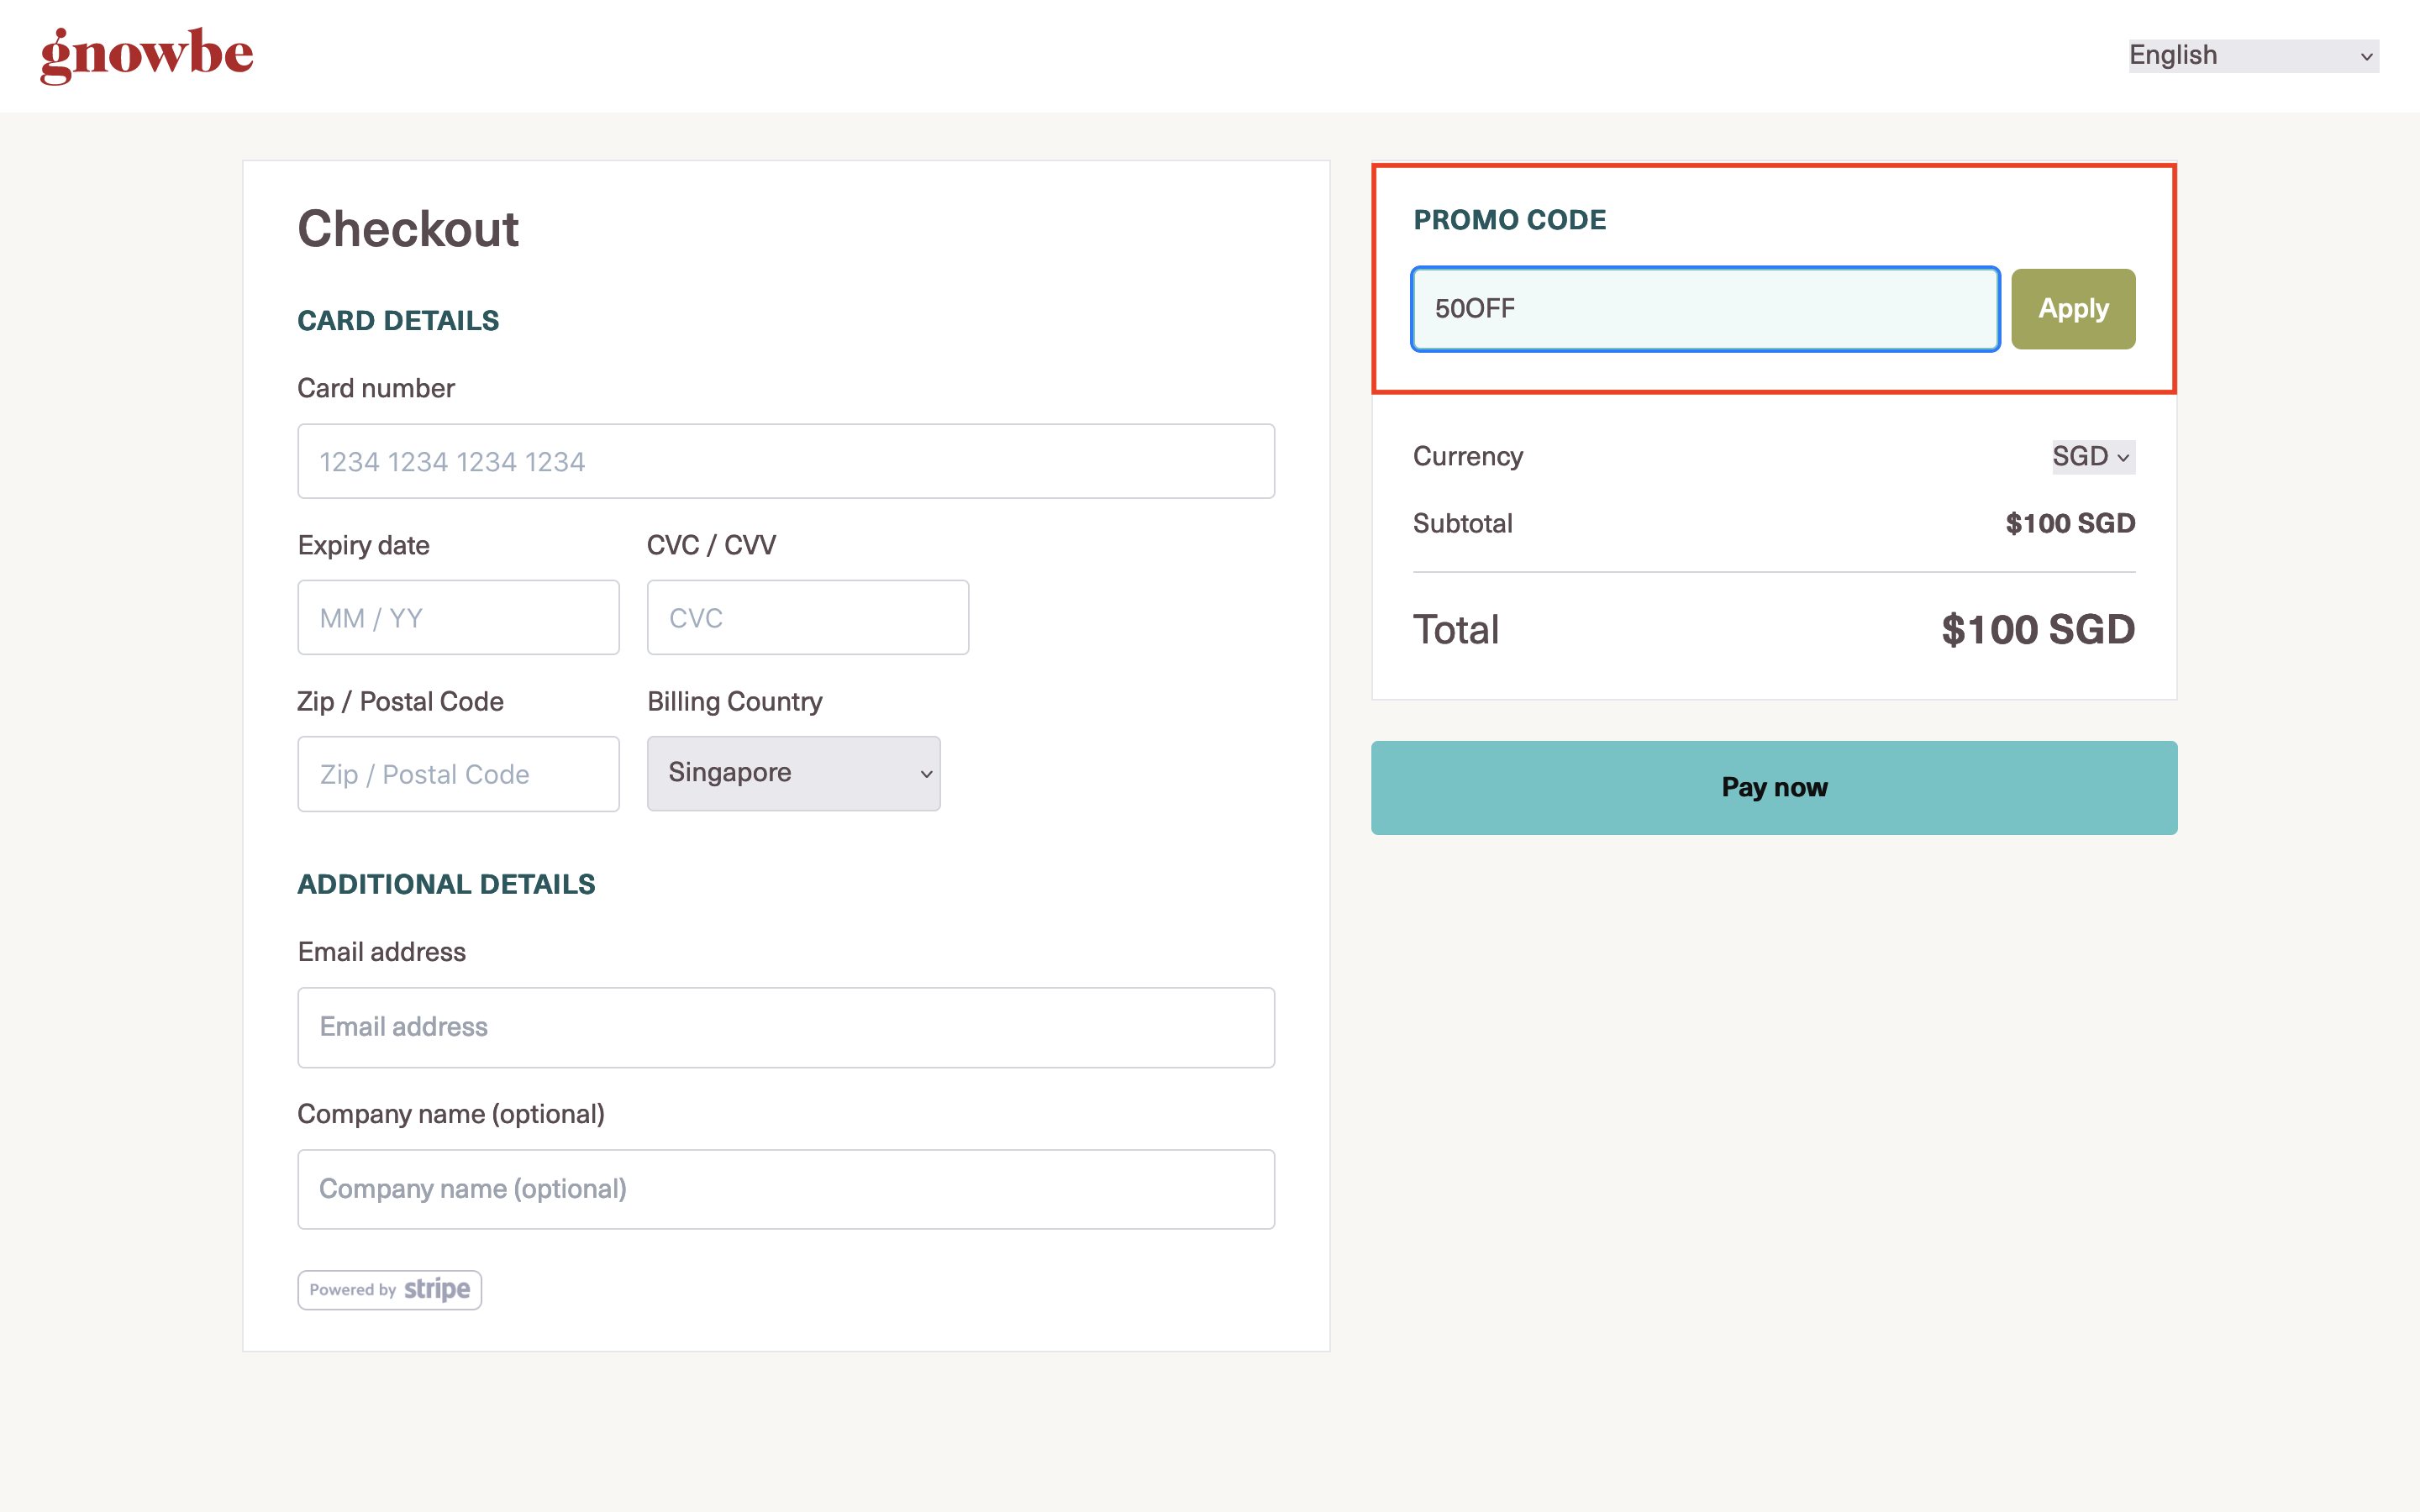This screenshot has width=2420, height=1512.
Task: Click the Pay now button
Action: [x=1774, y=788]
